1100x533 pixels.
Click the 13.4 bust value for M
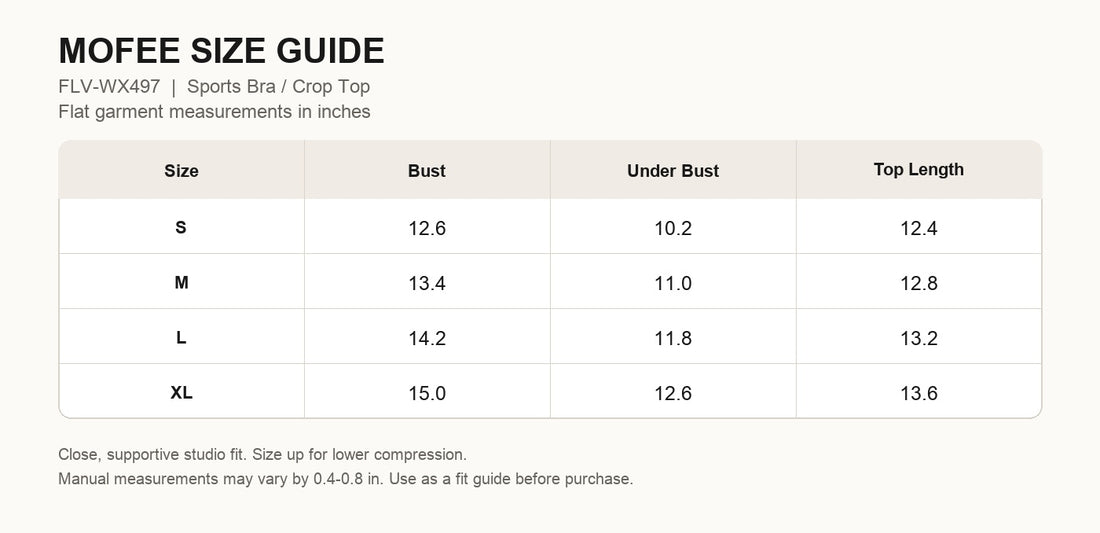click(427, 283)
